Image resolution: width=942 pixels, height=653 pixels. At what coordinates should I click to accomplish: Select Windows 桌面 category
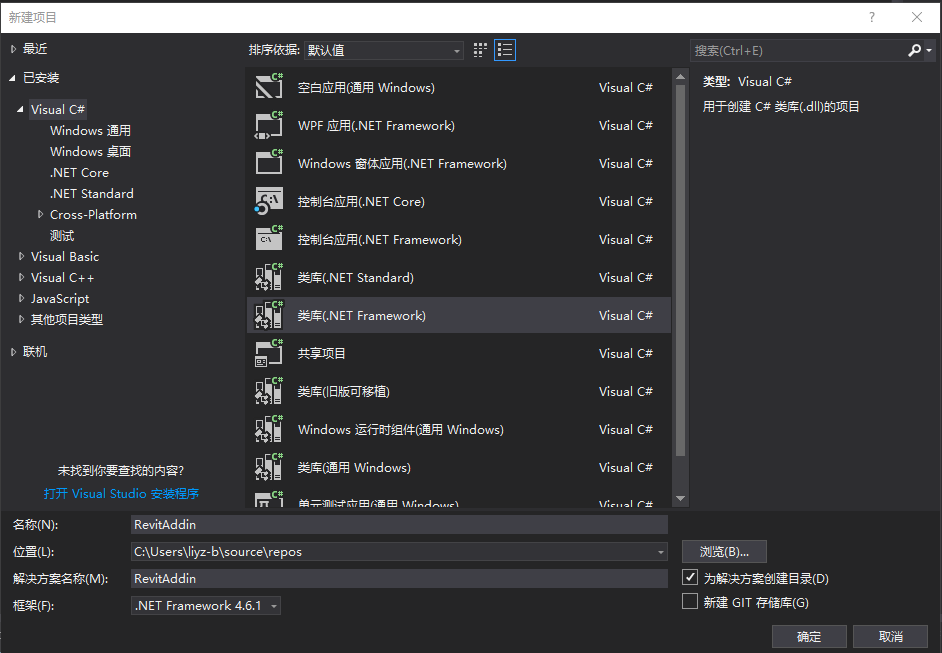tap(90, 151)
